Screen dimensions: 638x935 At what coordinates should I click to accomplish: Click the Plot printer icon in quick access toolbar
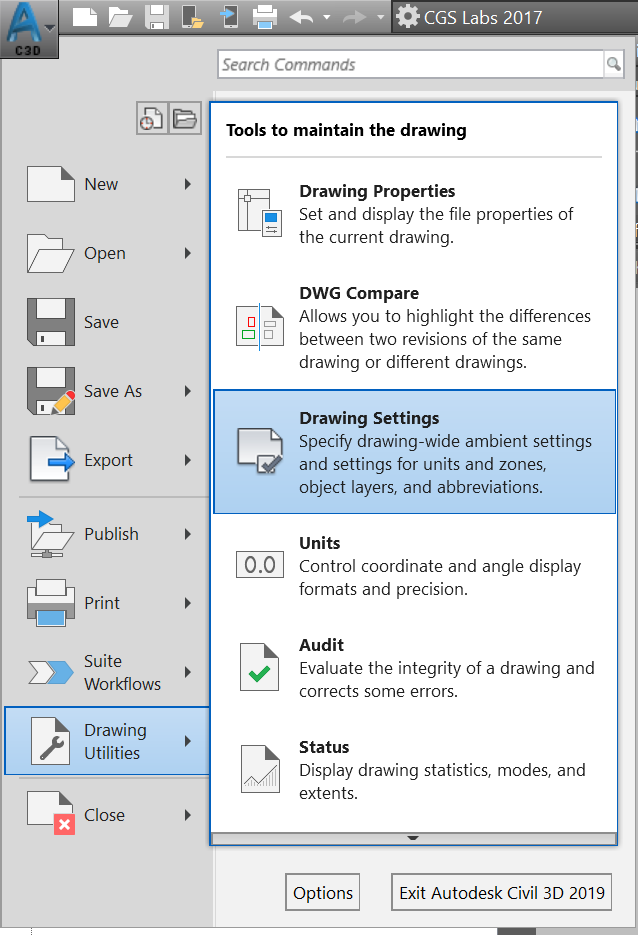[265, 17]
